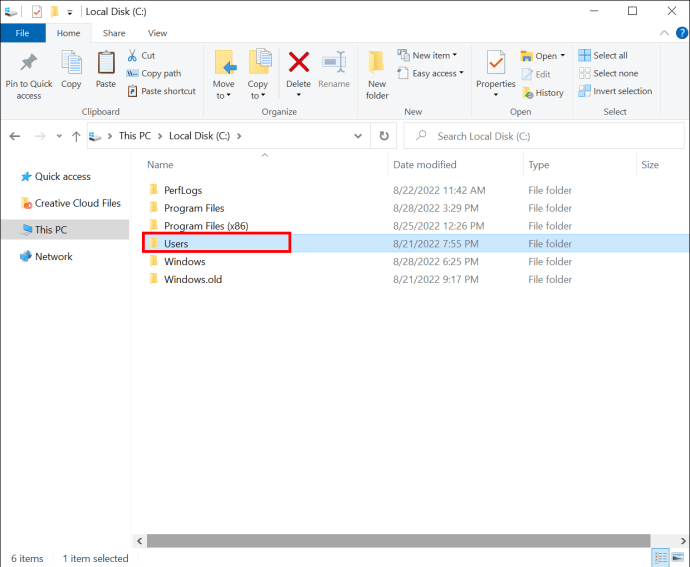The image size is (690, 567).
Task: Click the Rename icon
Action: point(334,62)
